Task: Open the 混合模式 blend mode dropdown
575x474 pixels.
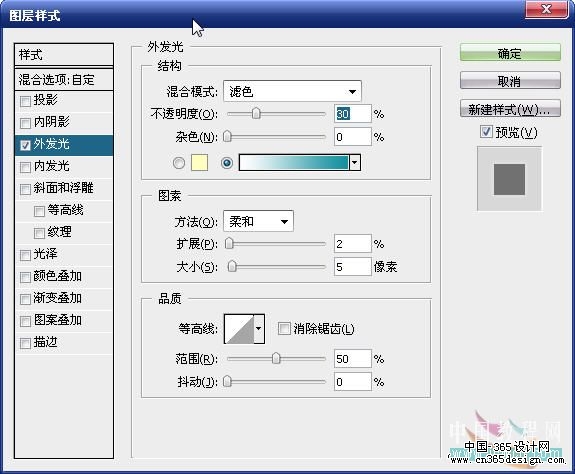Action: coord(292,91)
